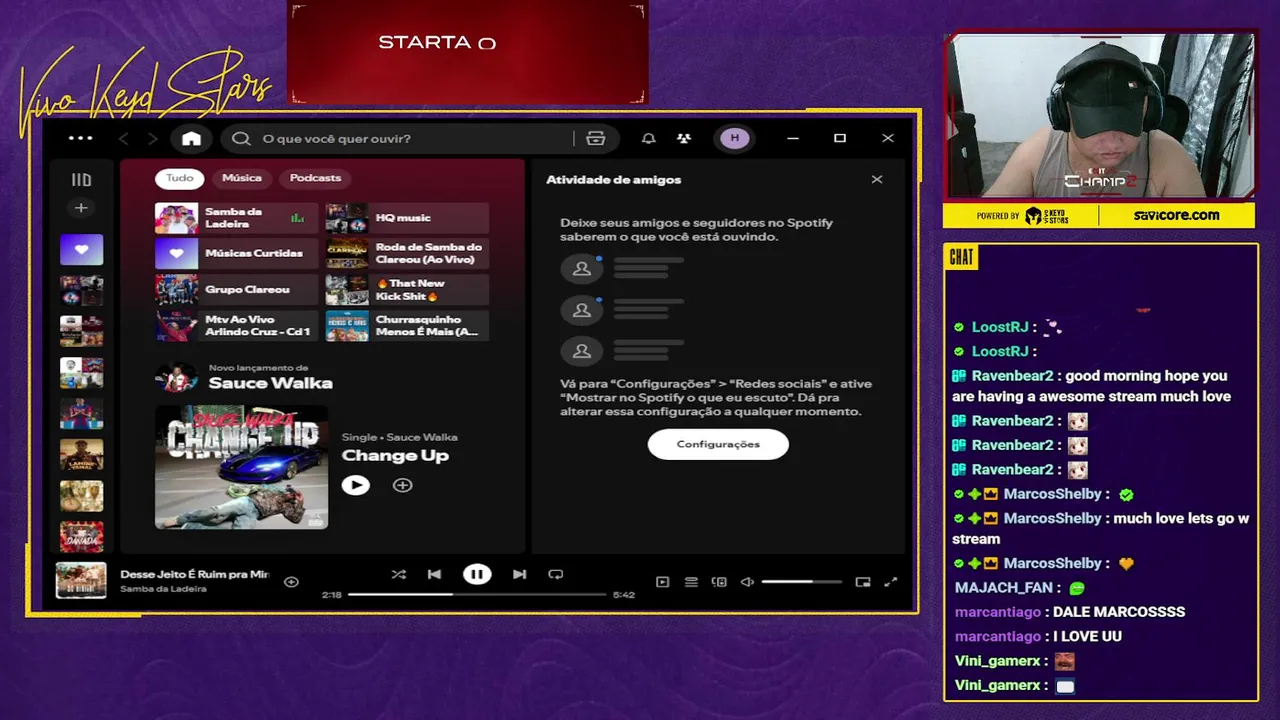Open the 'Change Up' single title

[x=395, y=456]
